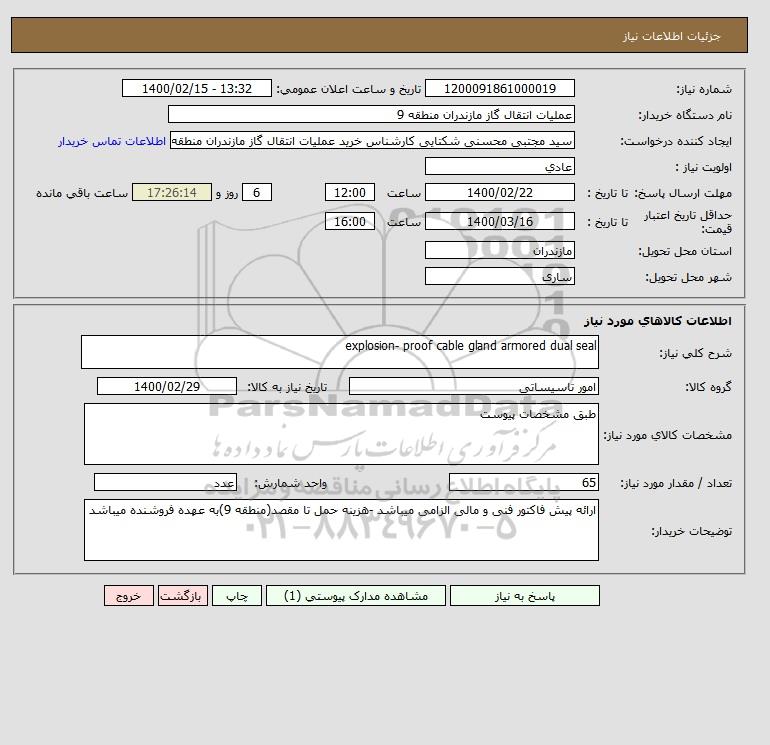Click the deadline time field 12:00
770x745 pixels.
click(350, 193)
